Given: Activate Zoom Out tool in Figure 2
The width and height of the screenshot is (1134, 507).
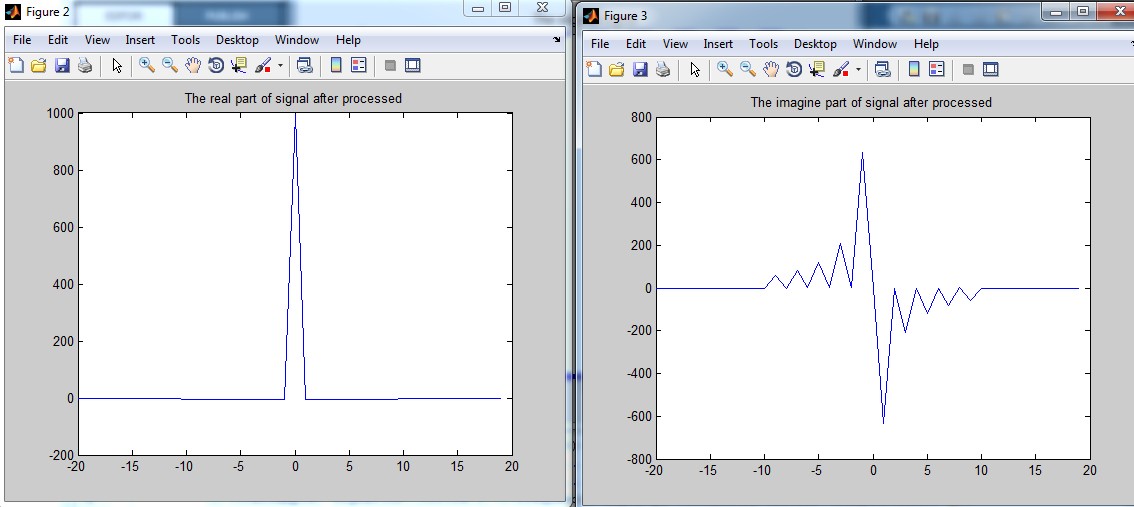Looking at the screenshot, I should point(170,66).
